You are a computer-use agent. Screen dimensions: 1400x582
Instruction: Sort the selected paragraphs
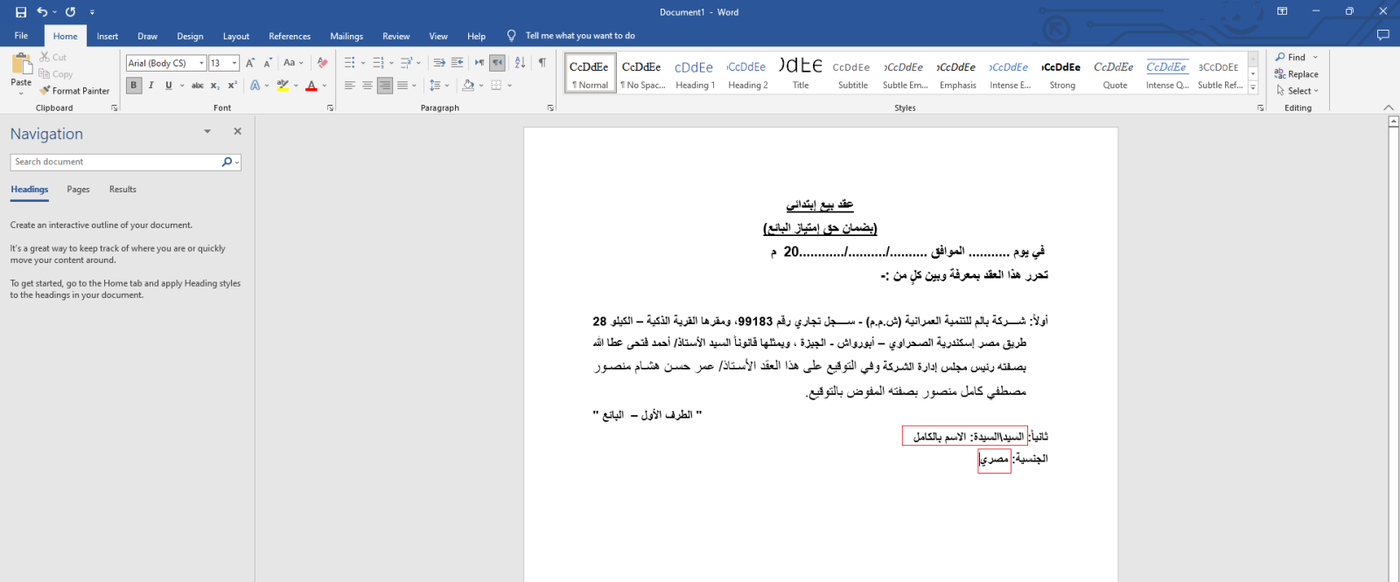[x=521, y=63]
